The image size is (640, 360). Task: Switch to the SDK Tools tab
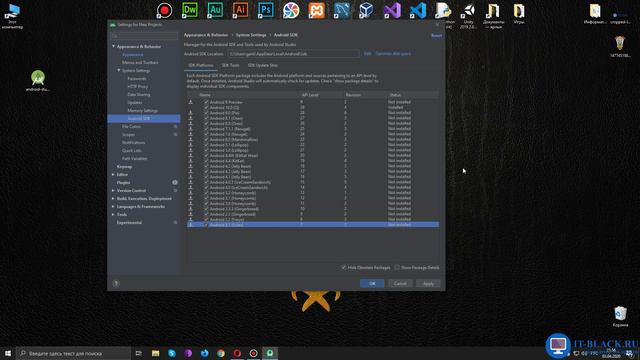(231, 65)
